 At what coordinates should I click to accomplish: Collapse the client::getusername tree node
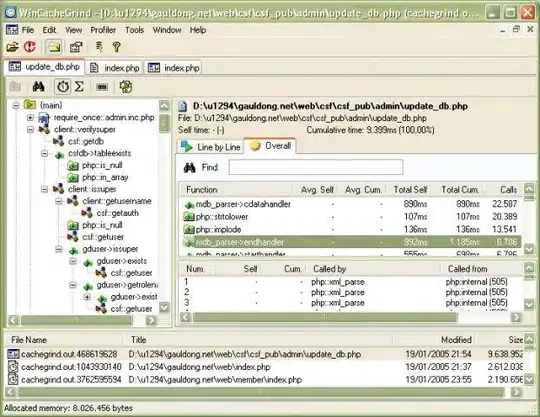click(x=59, y=201)
